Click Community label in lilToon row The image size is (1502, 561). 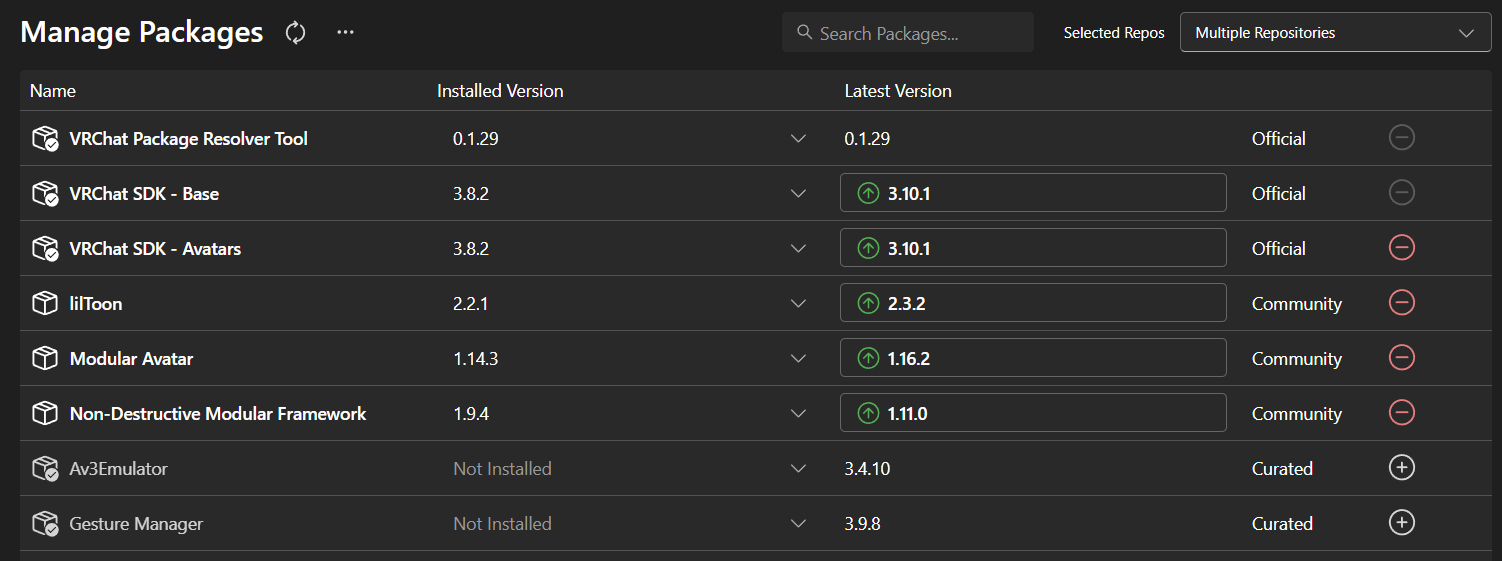coord(1297,304)
